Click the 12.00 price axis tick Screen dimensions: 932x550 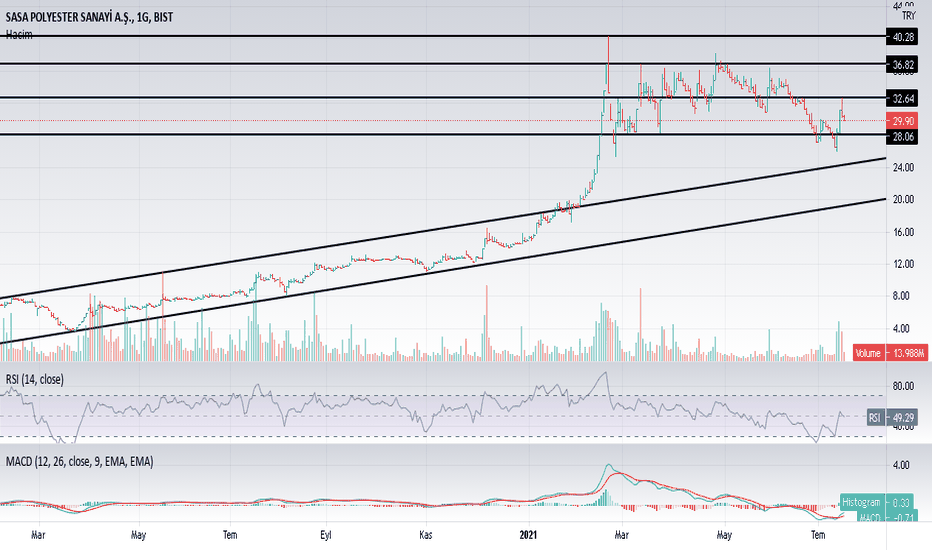click(x=903, y=264)
